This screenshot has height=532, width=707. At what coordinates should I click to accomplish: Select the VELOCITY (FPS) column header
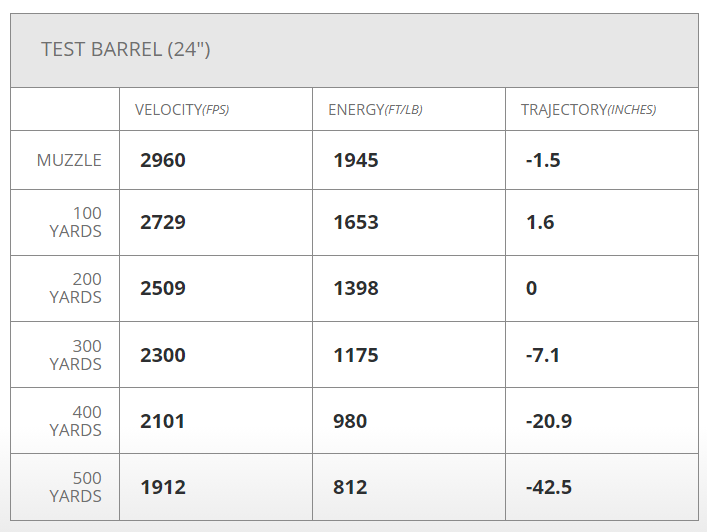pyautogui.click(x=182, y=109)
